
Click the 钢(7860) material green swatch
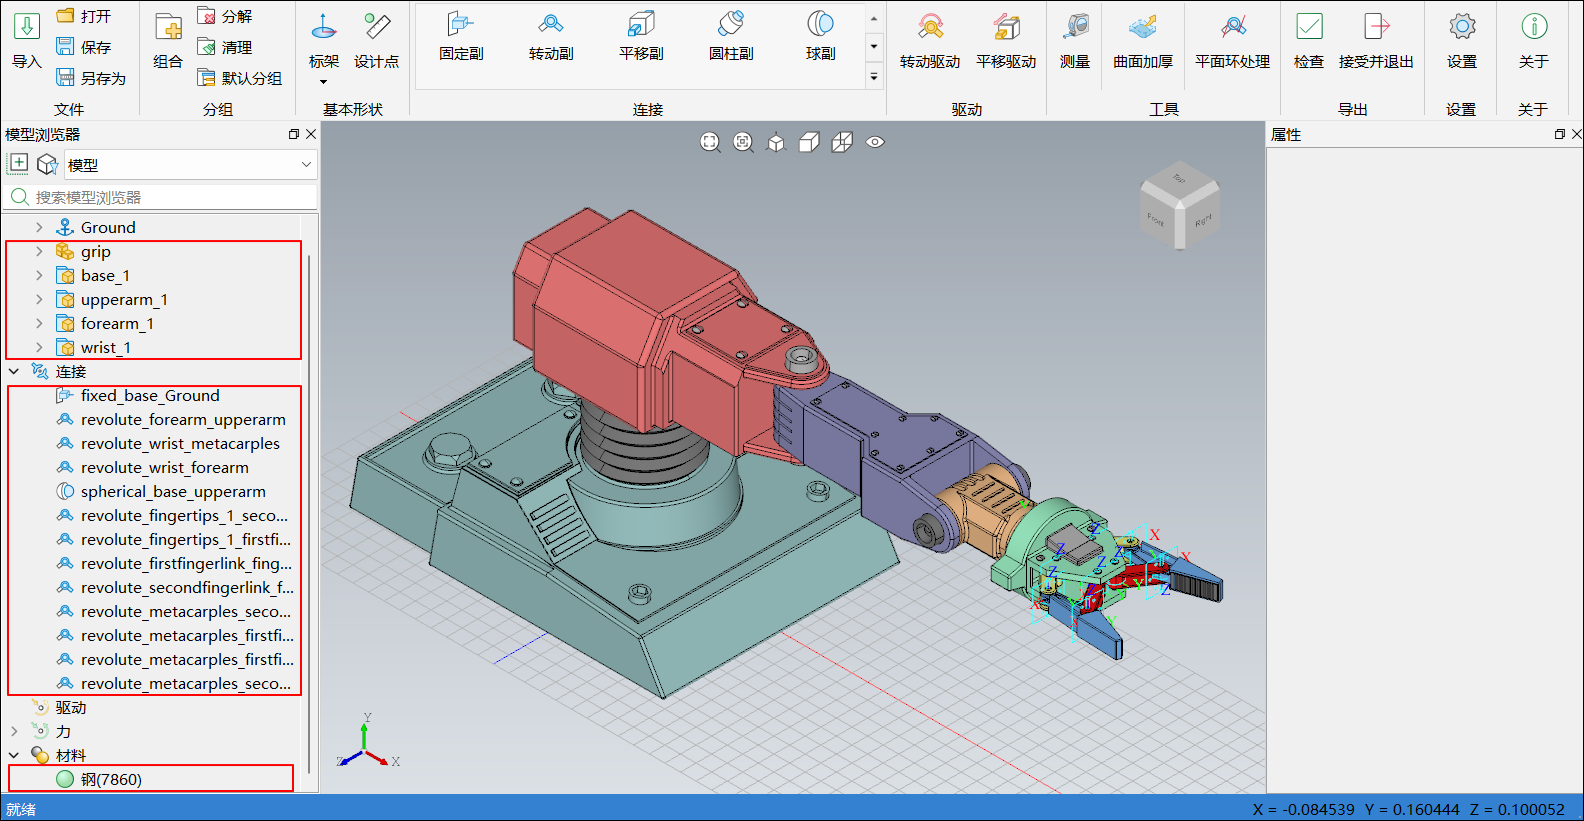65,780
